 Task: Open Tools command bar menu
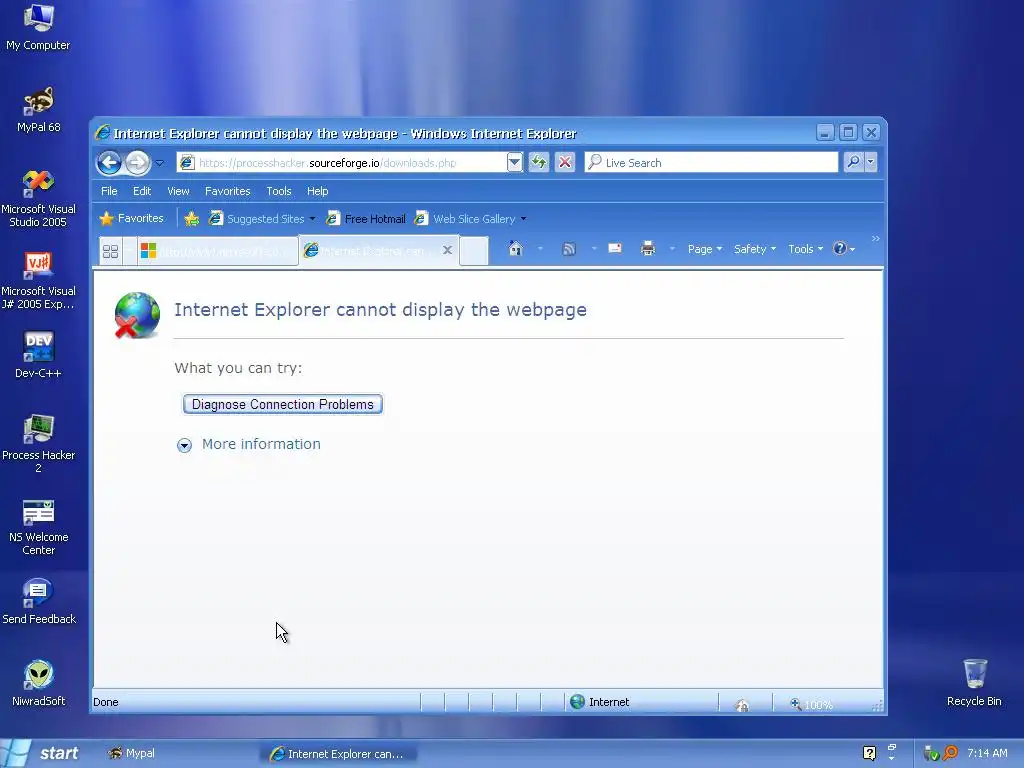[x=805, y=249]
